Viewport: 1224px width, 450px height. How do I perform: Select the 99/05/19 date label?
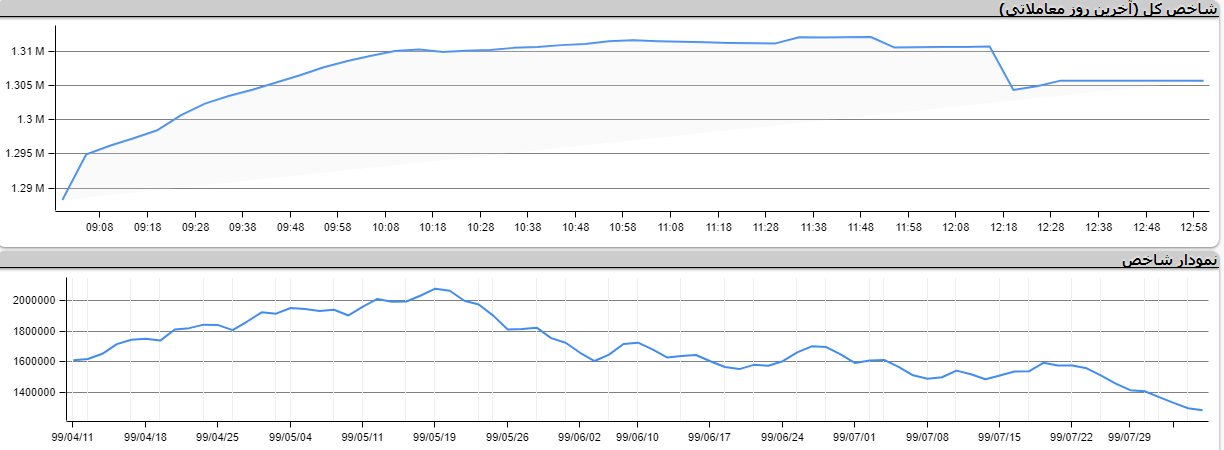[435, 437]
